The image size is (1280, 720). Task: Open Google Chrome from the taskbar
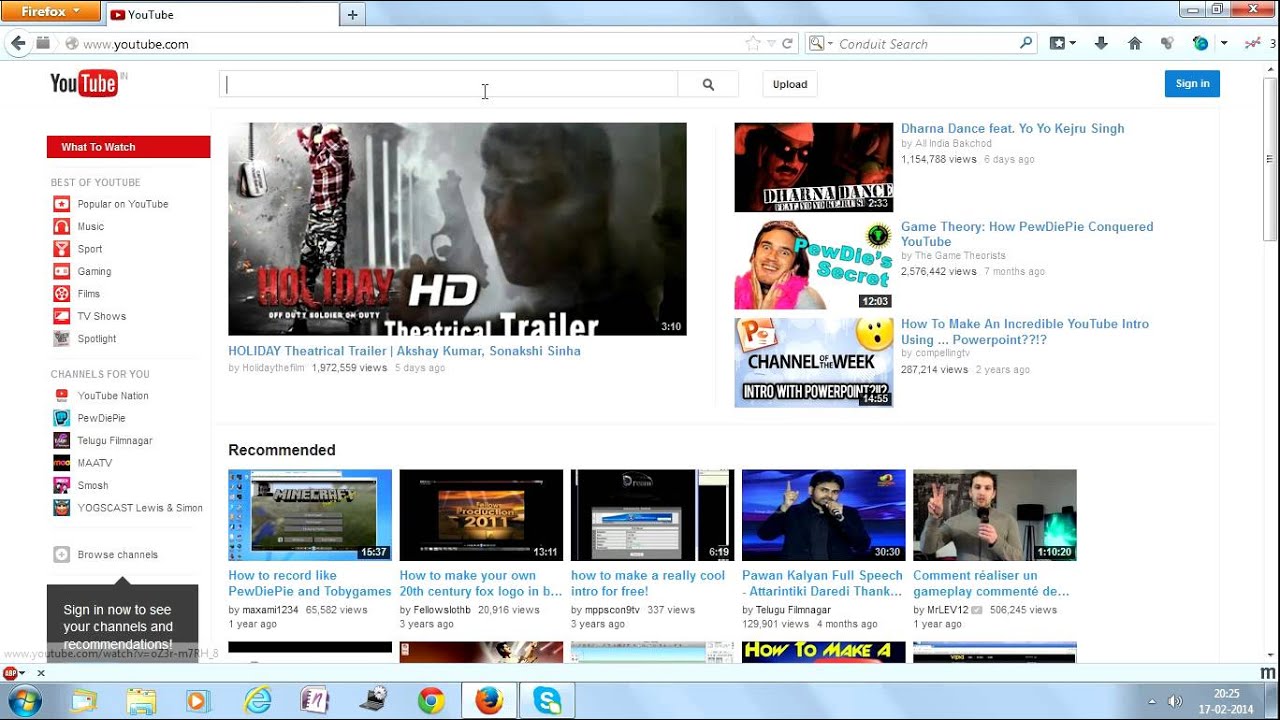(431, 701)
